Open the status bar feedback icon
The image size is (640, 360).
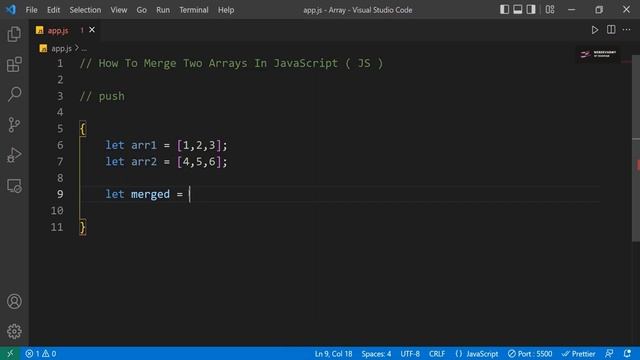[609, 353]
